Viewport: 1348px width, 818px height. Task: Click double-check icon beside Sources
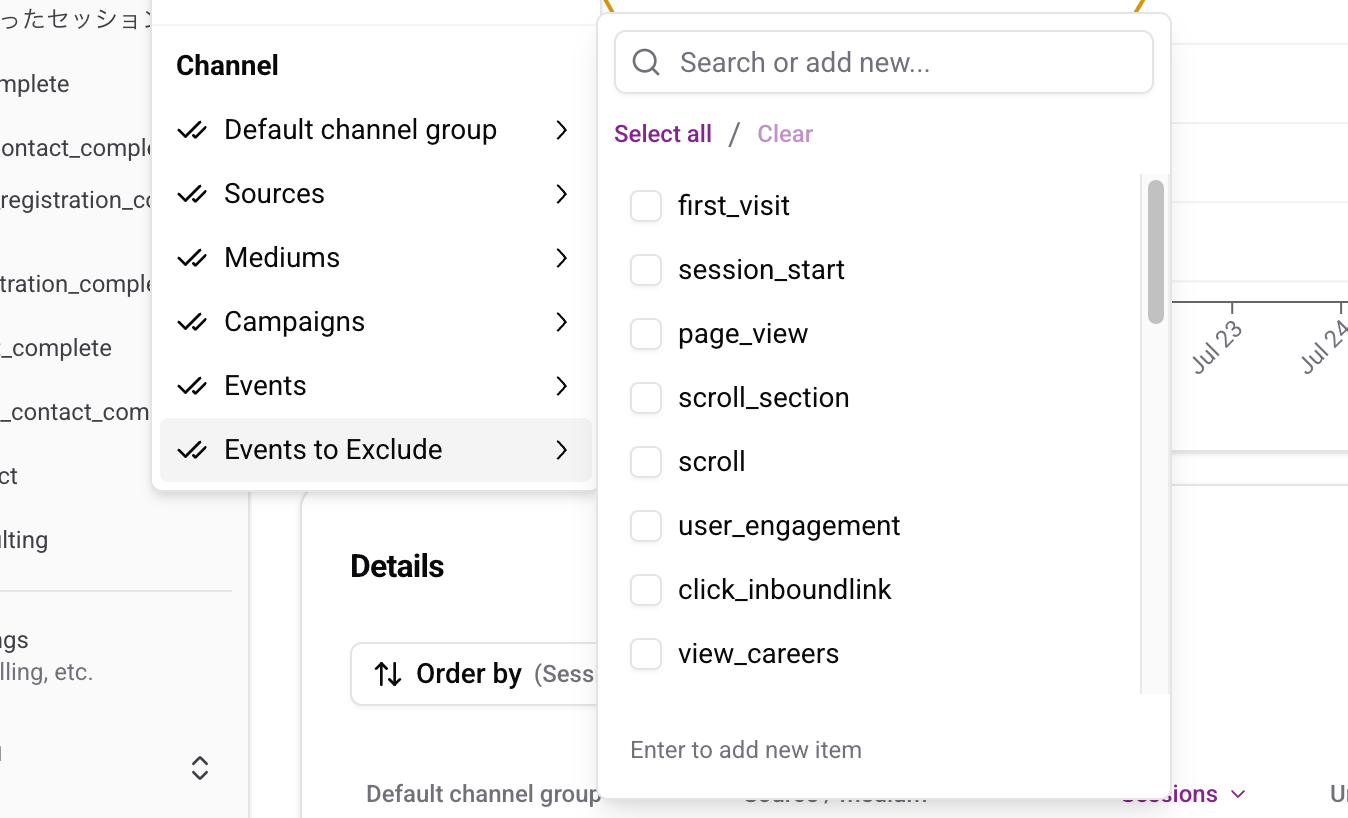192,194
